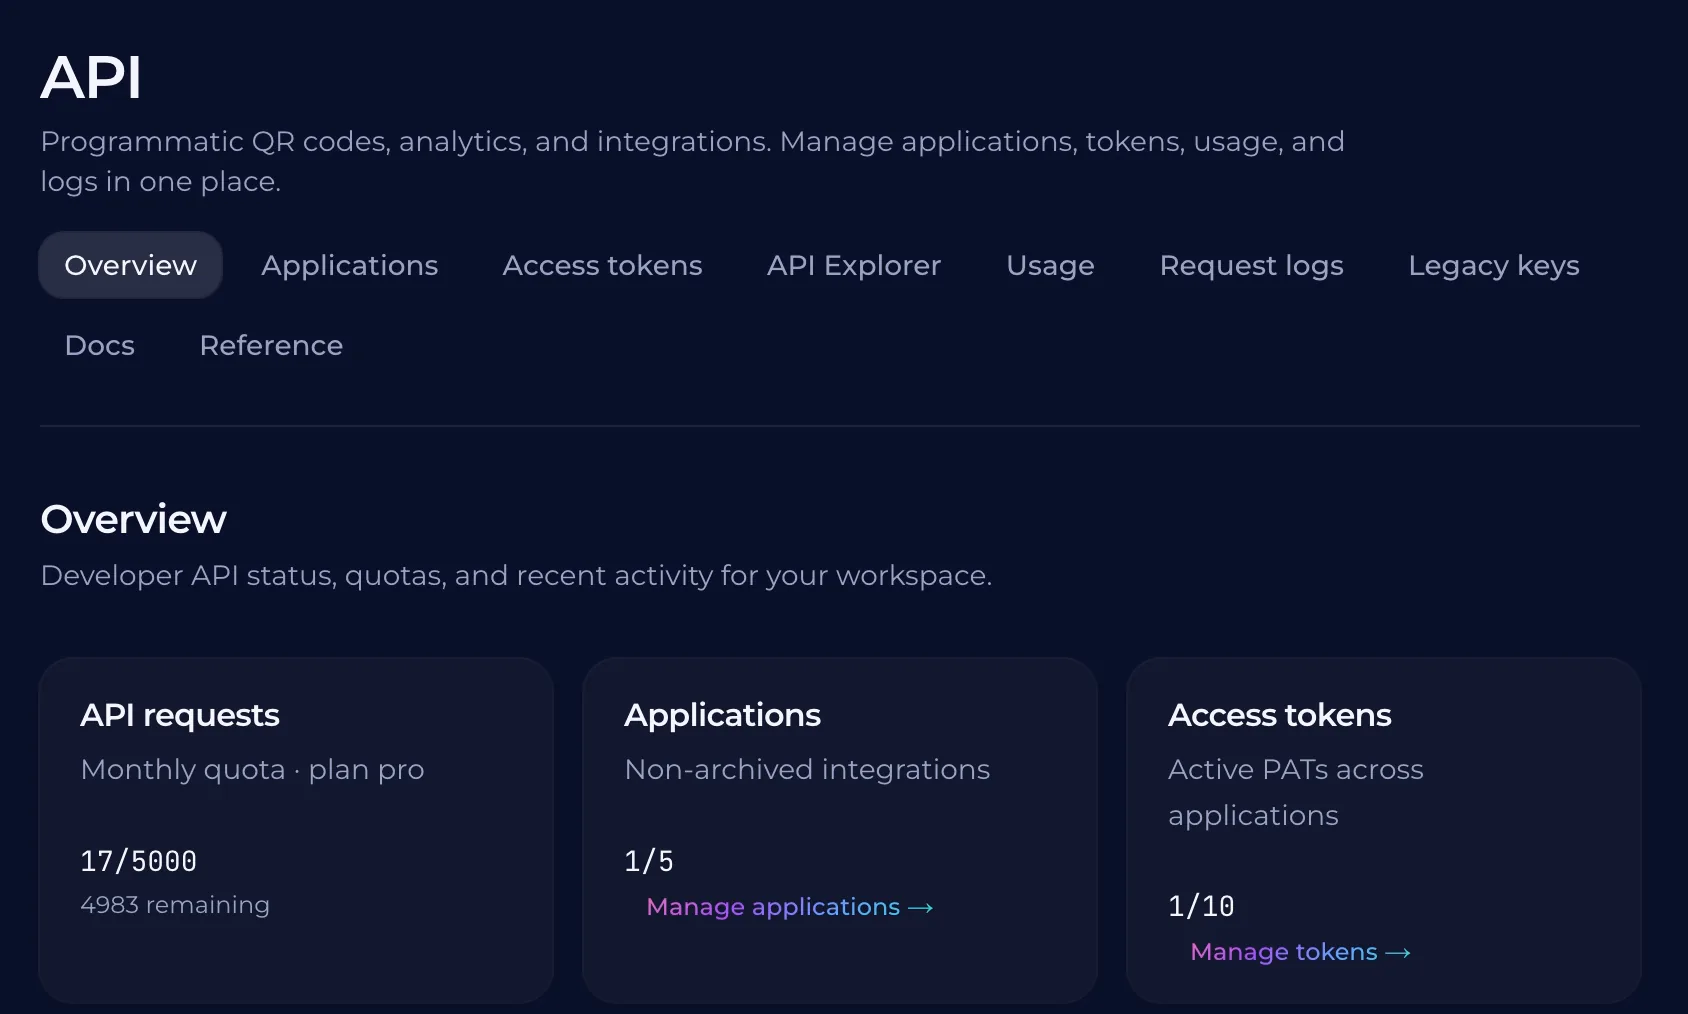Click the API page title

click(91, 77)
